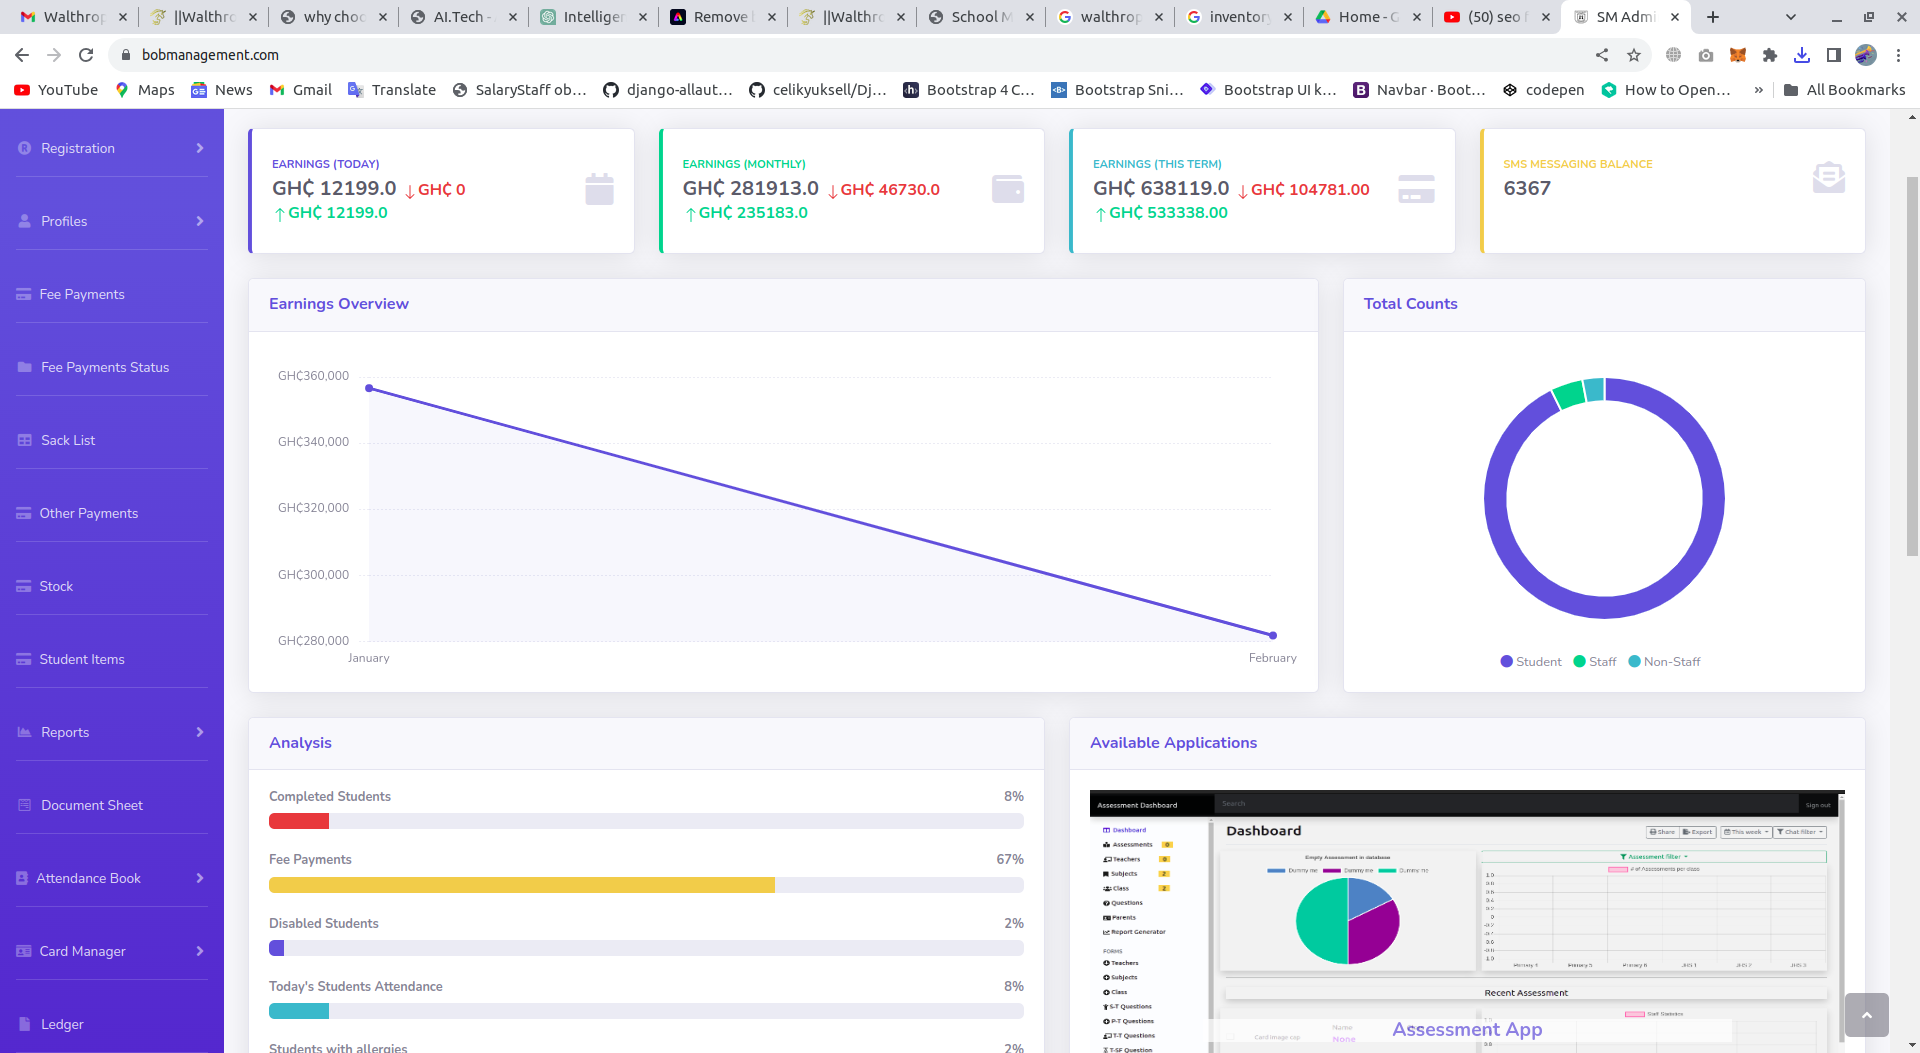Click the Assessment App preview thumbnail

(x=1466, y=920)
